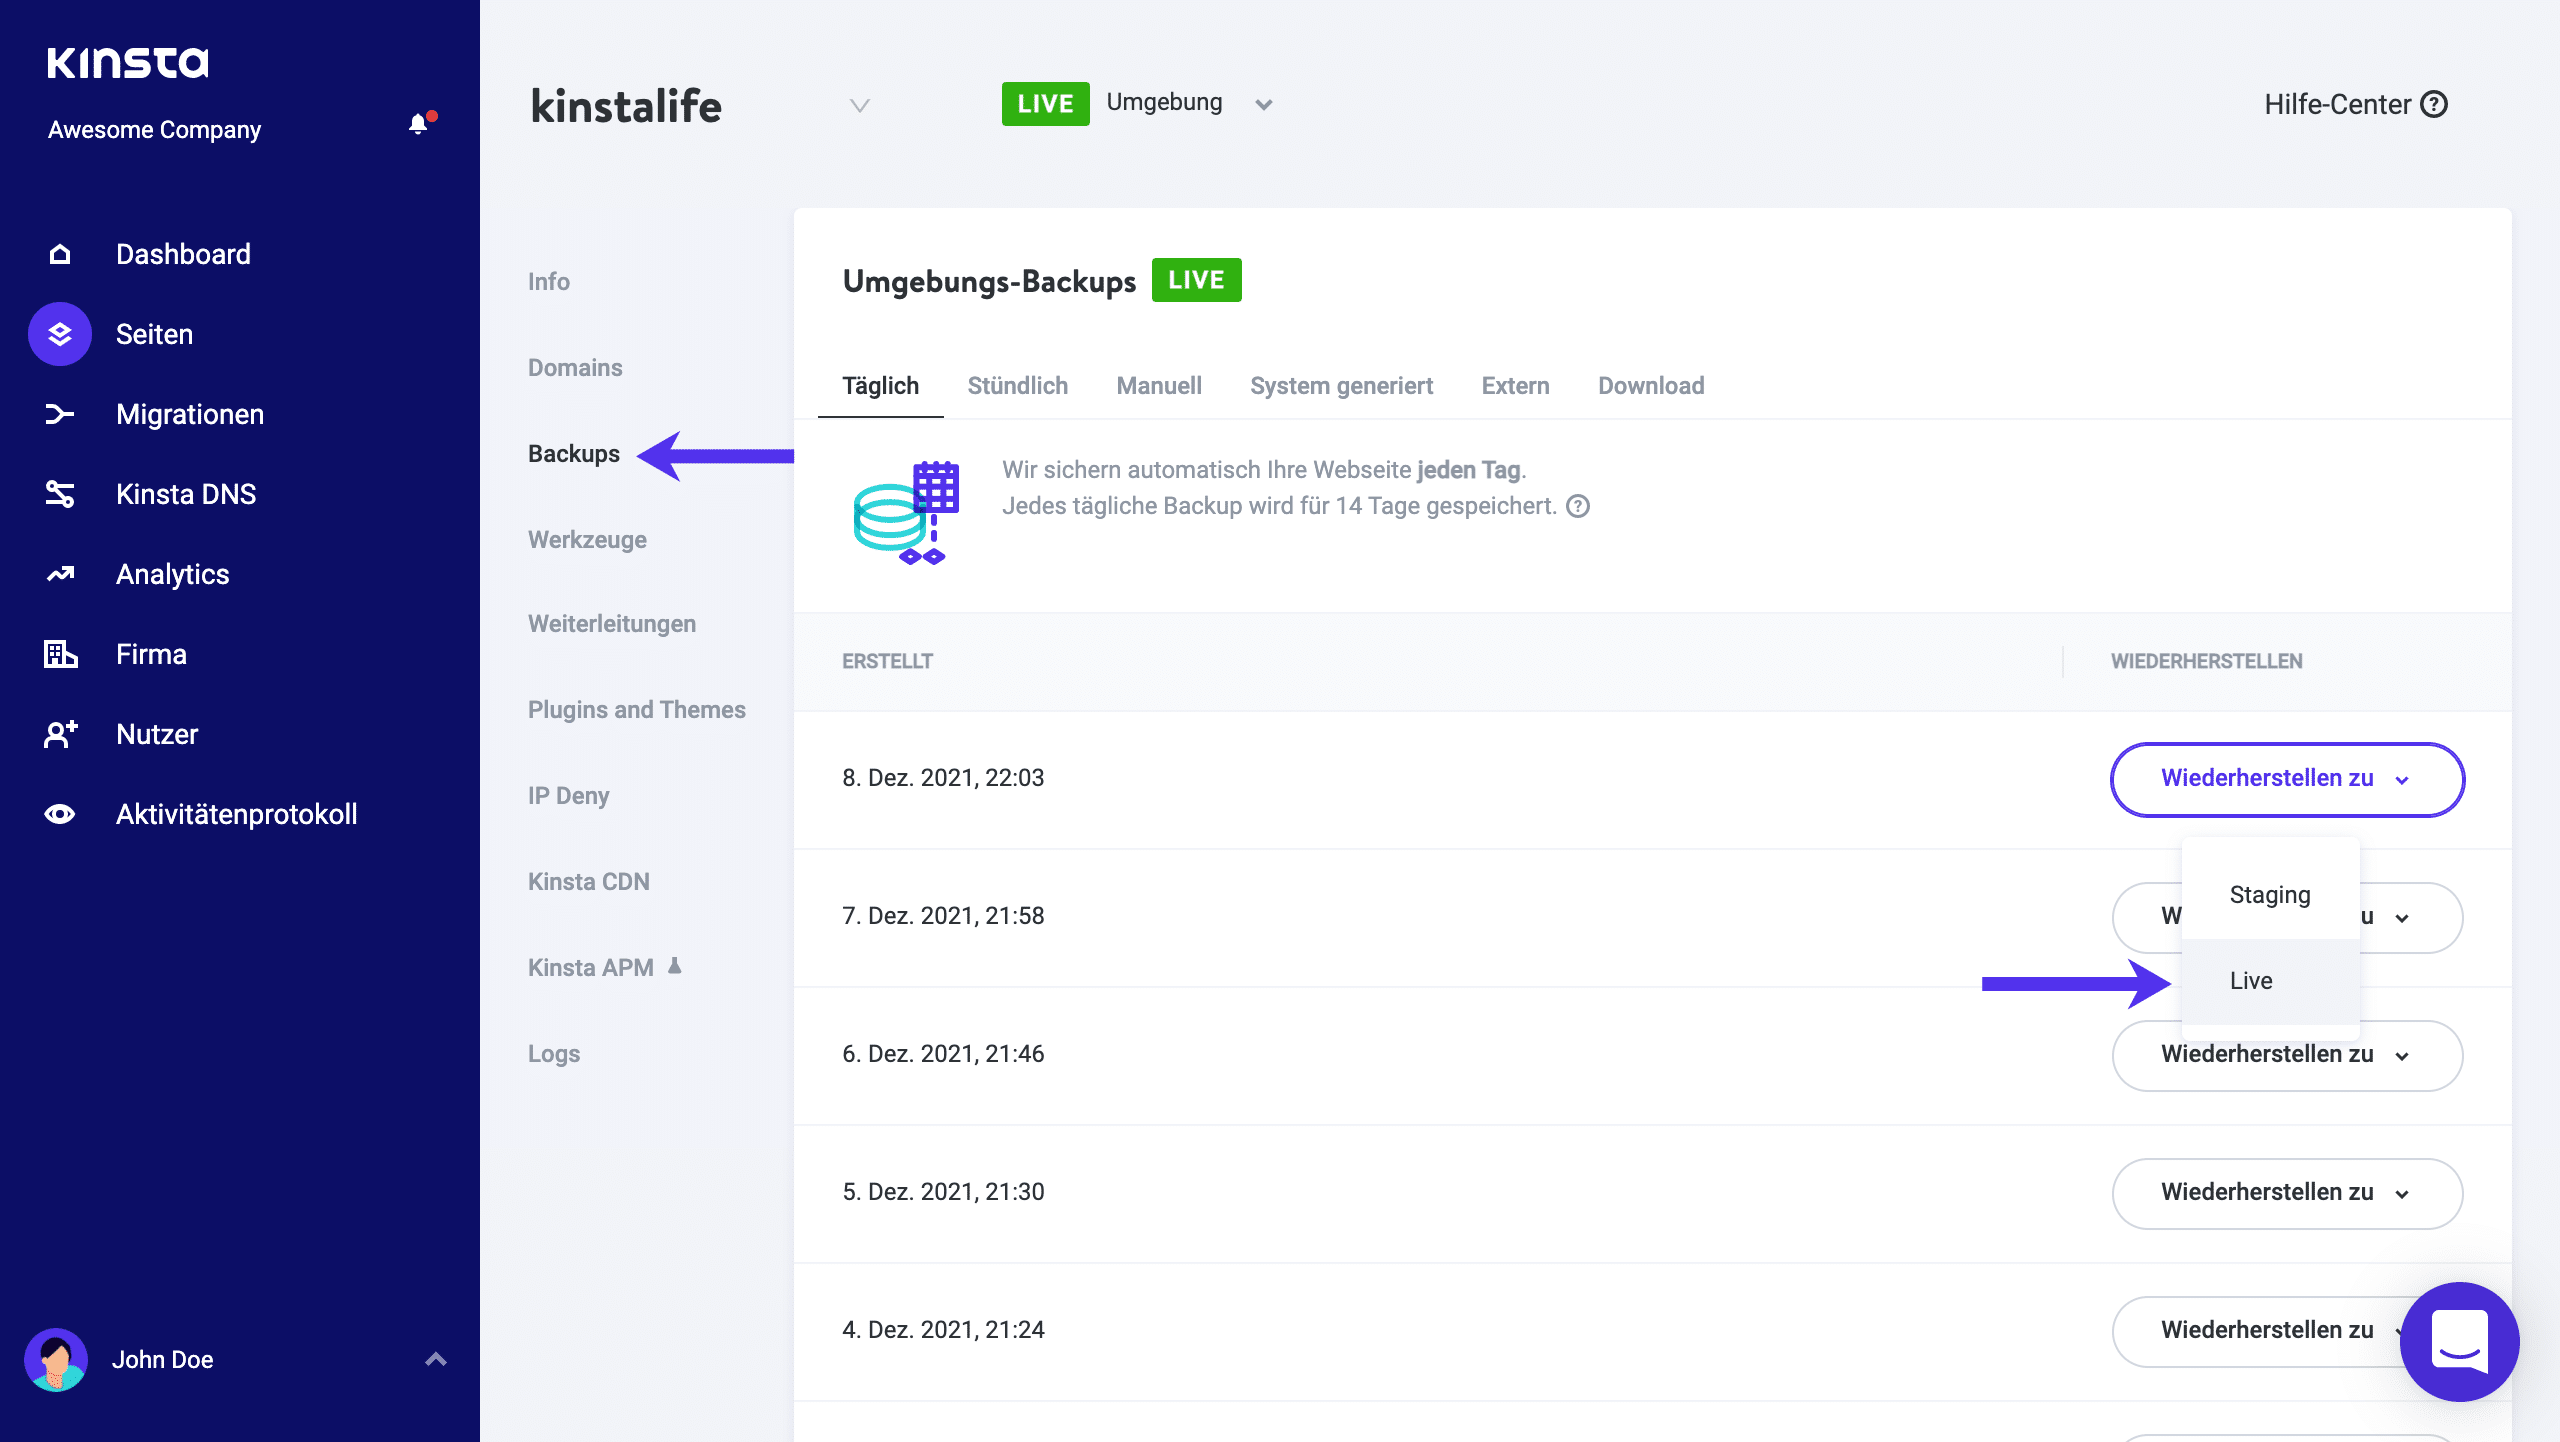The image size is (2560, 1442).
Task: Open the Nutzer add-user icon
Action: pyautogui.click(x=59, y=734)
